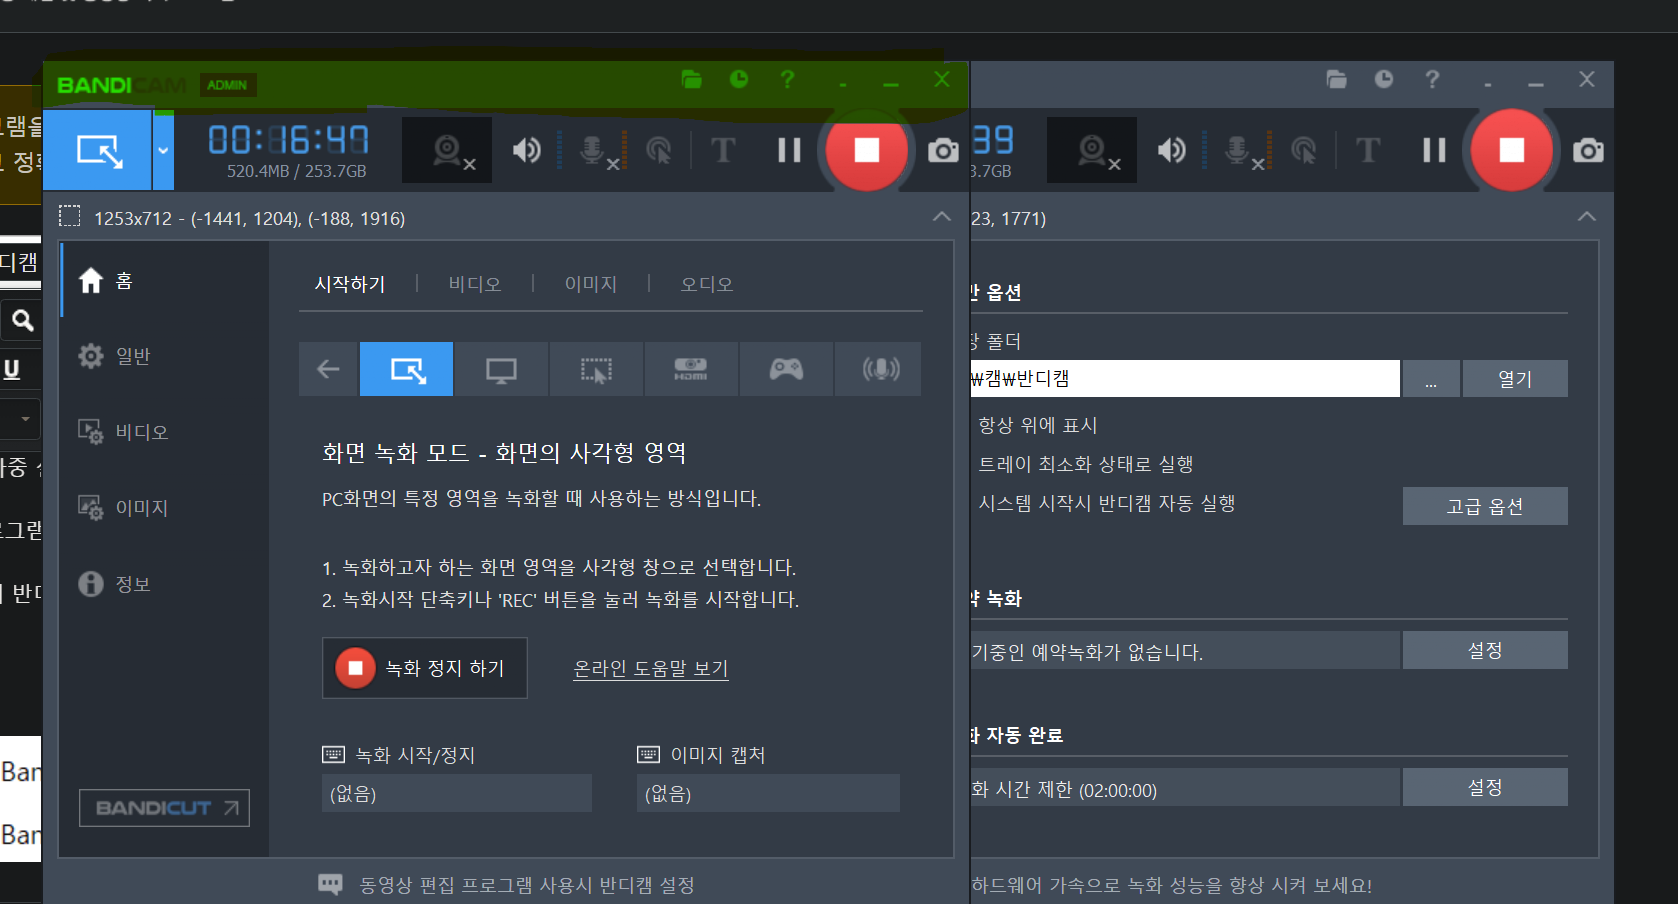The image size is (1678, 904).
Task: Toggle 항상 위에 표시 option
Action: pos(1037,425)
